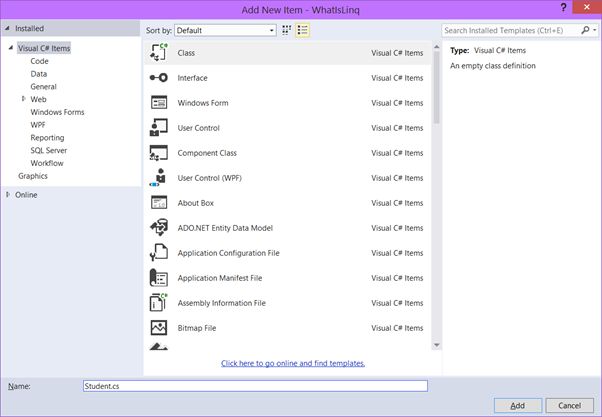The width and height of the screenshot is (602, 417).
Task: Click the search magnifier icon
Action: [x=585, y=30]
